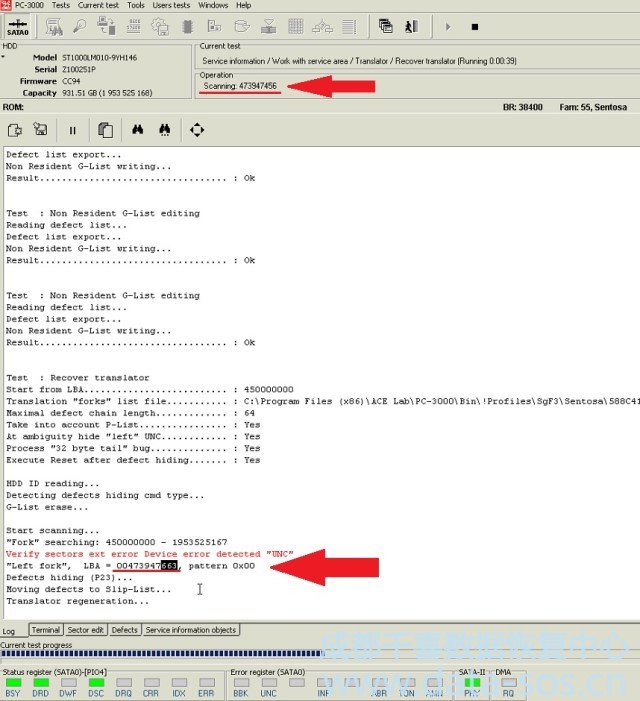Click the second binoculars find-next icon
This screenshot has width=640, height=701.
point(165,129)
